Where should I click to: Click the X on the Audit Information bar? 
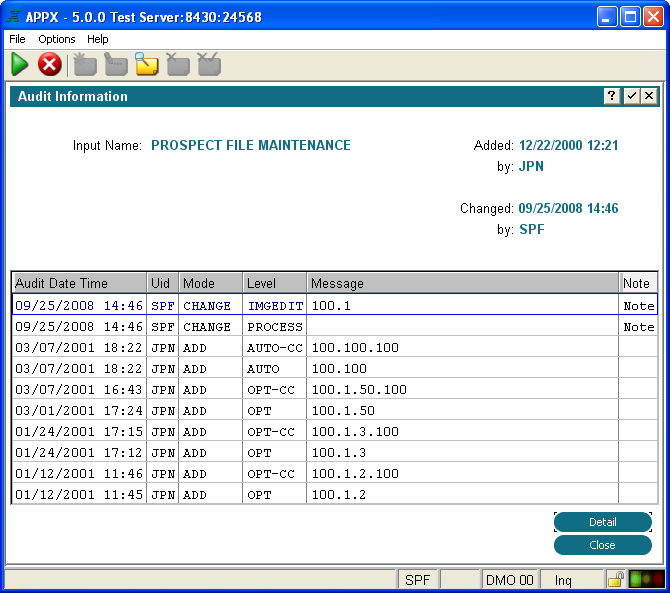coord(649,96)
